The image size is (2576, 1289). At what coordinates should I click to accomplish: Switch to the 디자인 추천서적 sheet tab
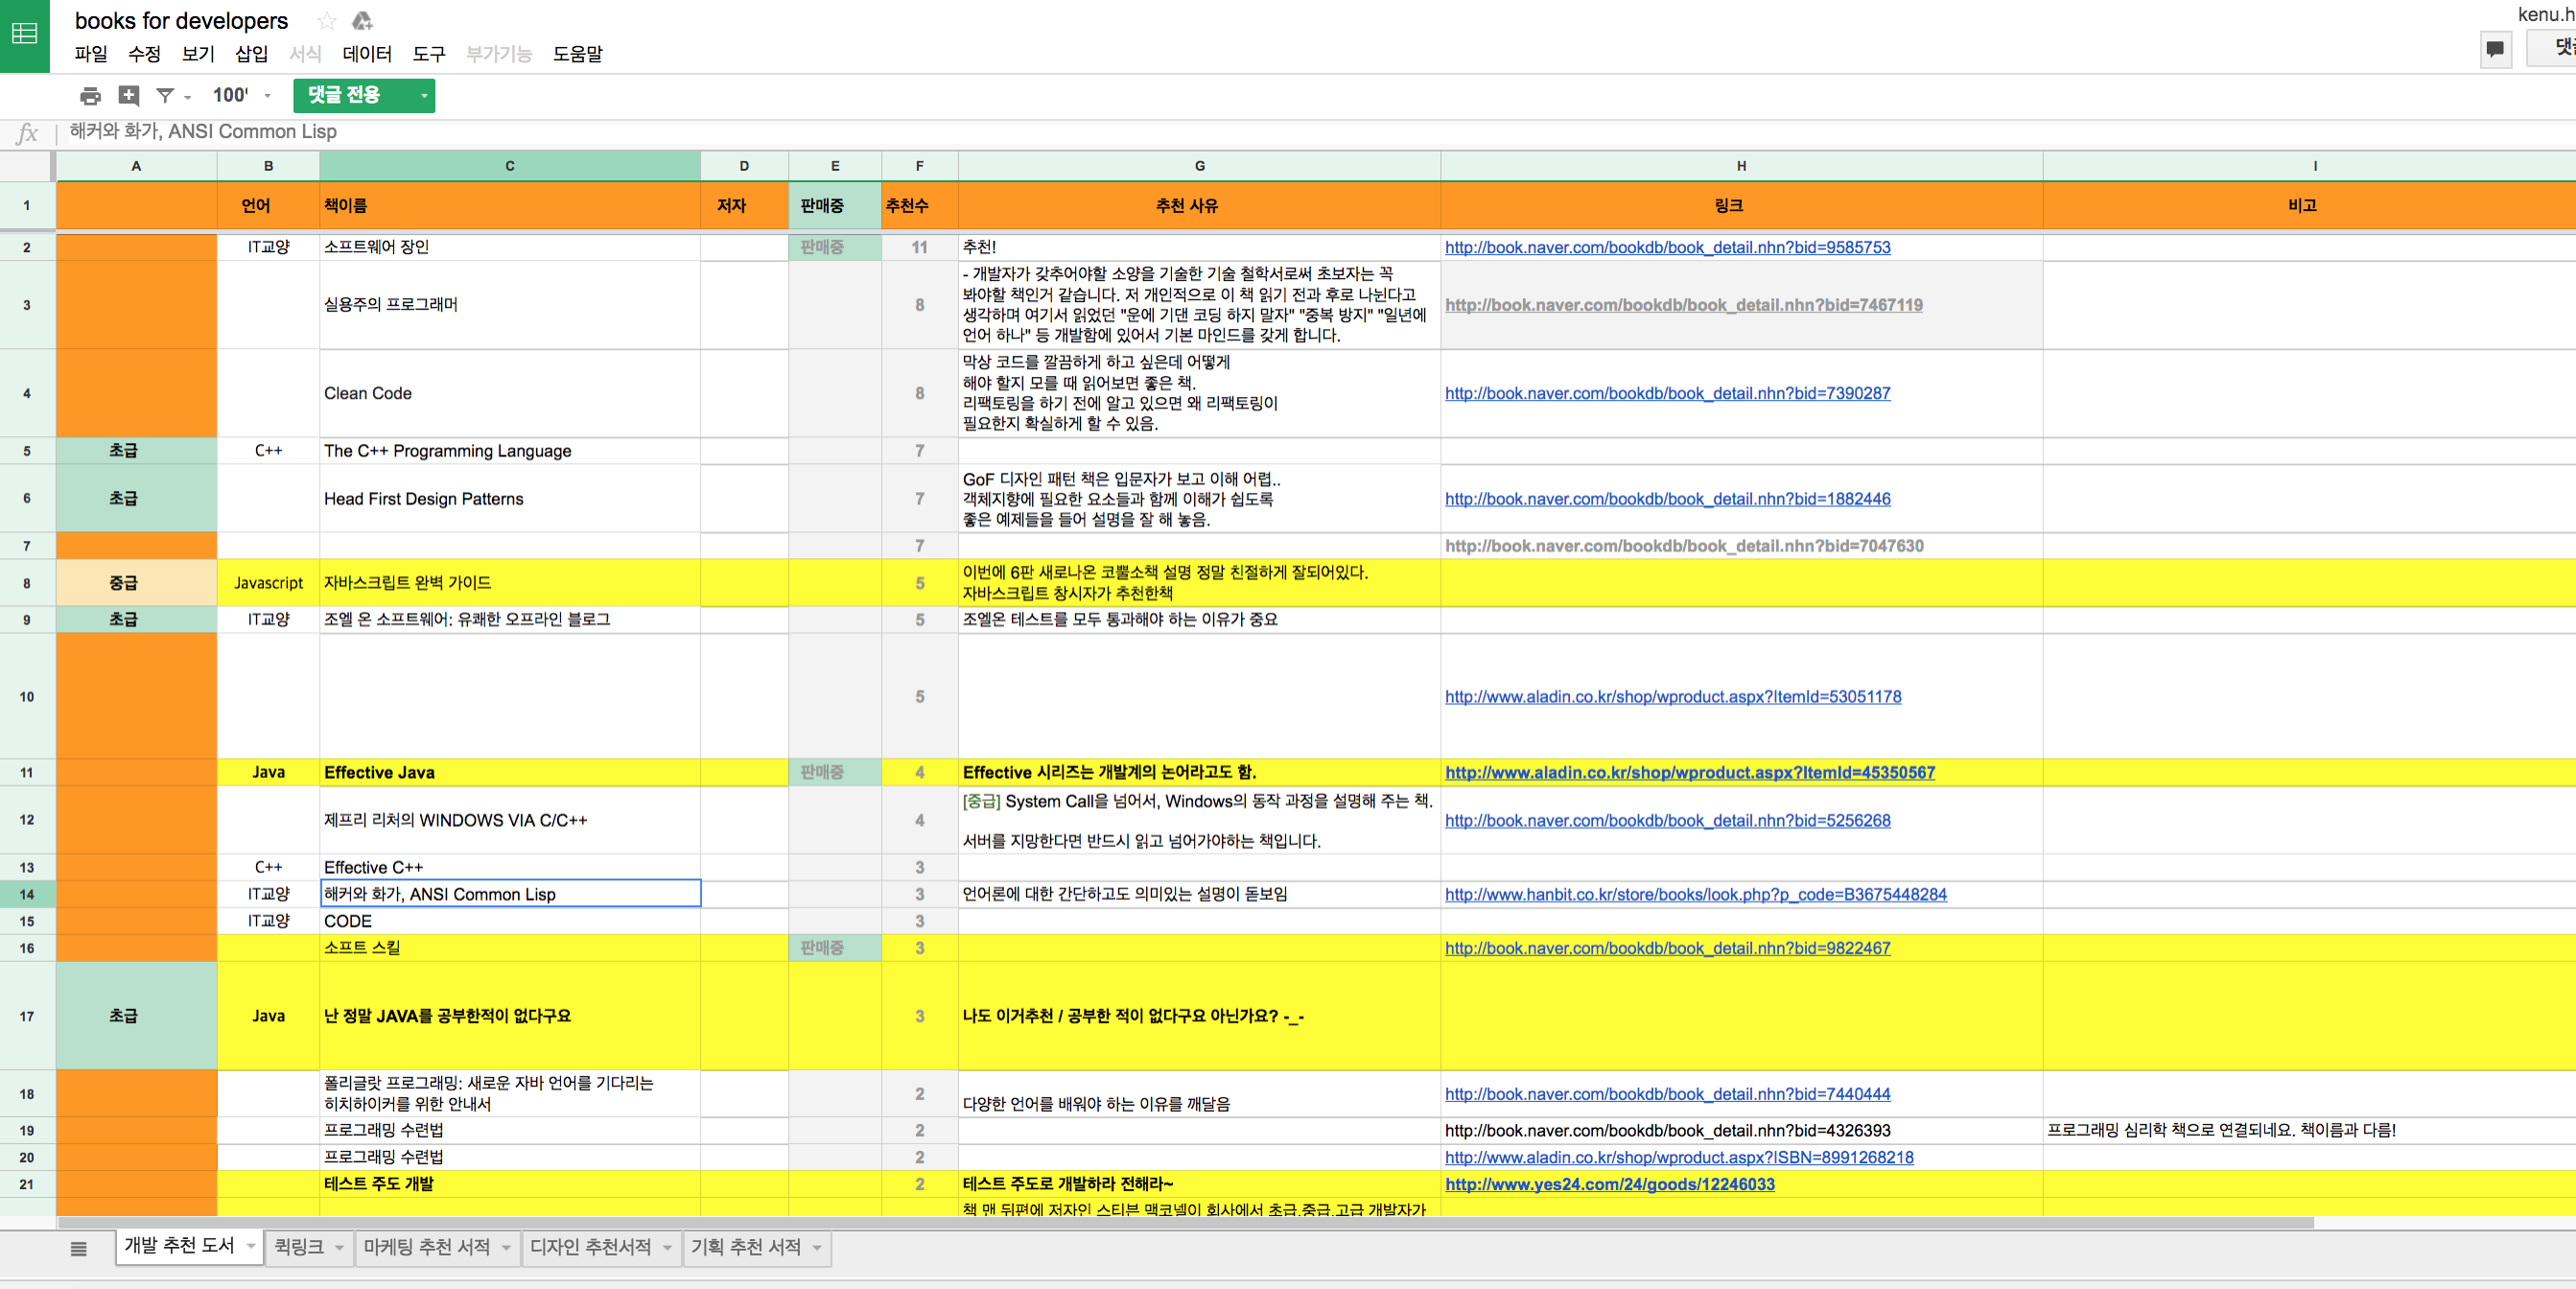[601, 1248]
